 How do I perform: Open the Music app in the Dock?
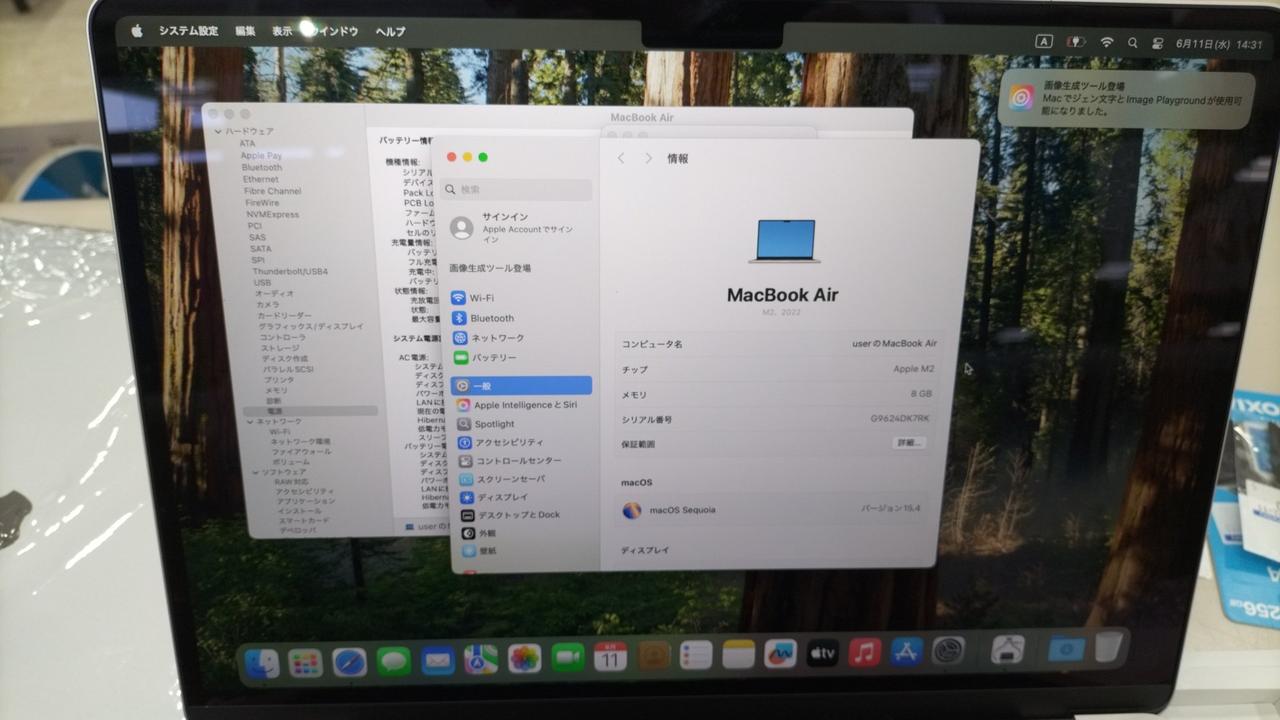[x=864, y=653]
